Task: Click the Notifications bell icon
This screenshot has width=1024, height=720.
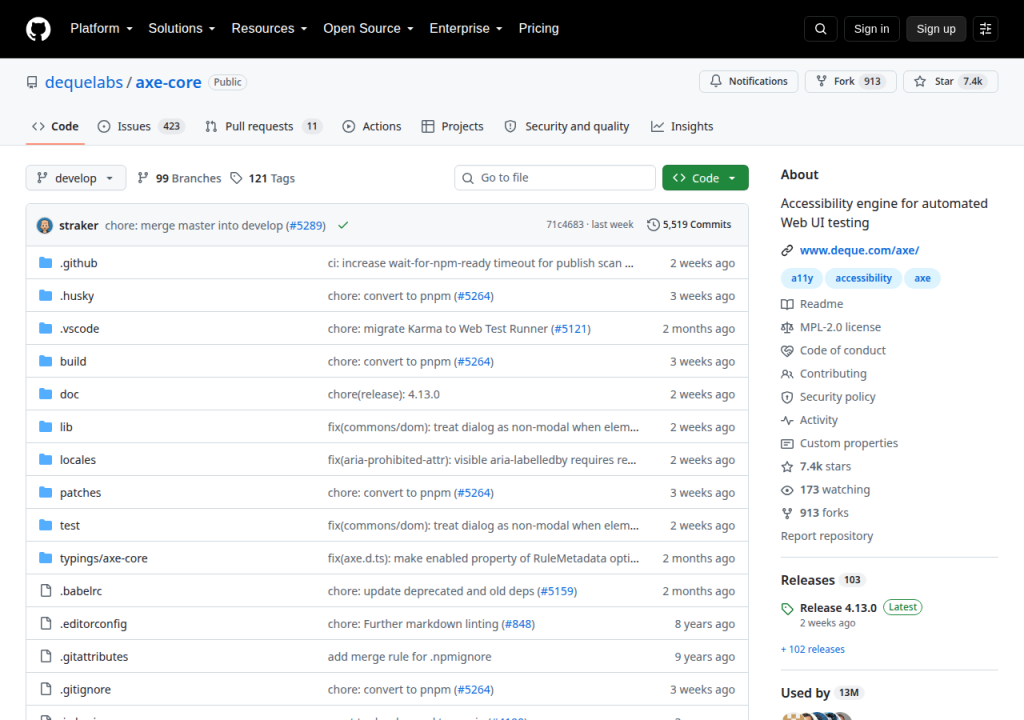Action: tap(716, 81)
